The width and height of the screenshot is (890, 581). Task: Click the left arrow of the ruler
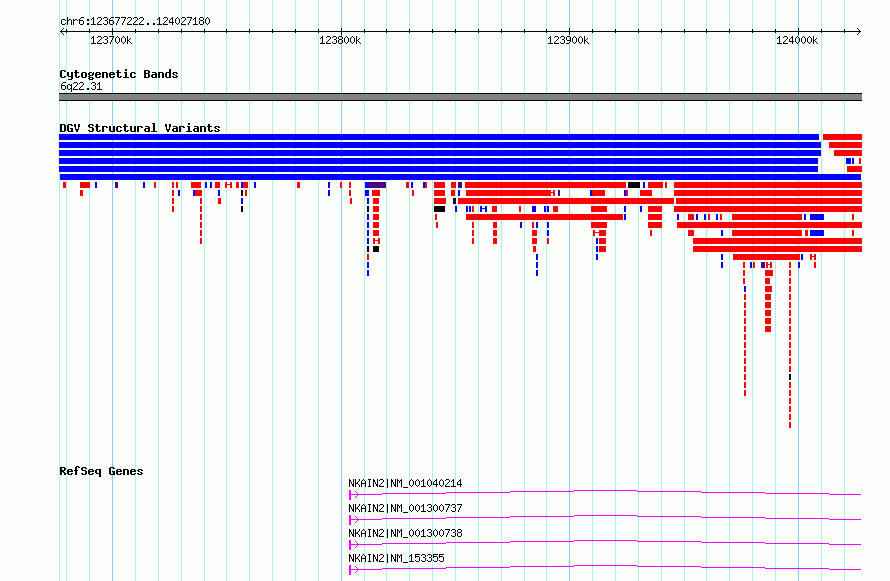[62, 32]
